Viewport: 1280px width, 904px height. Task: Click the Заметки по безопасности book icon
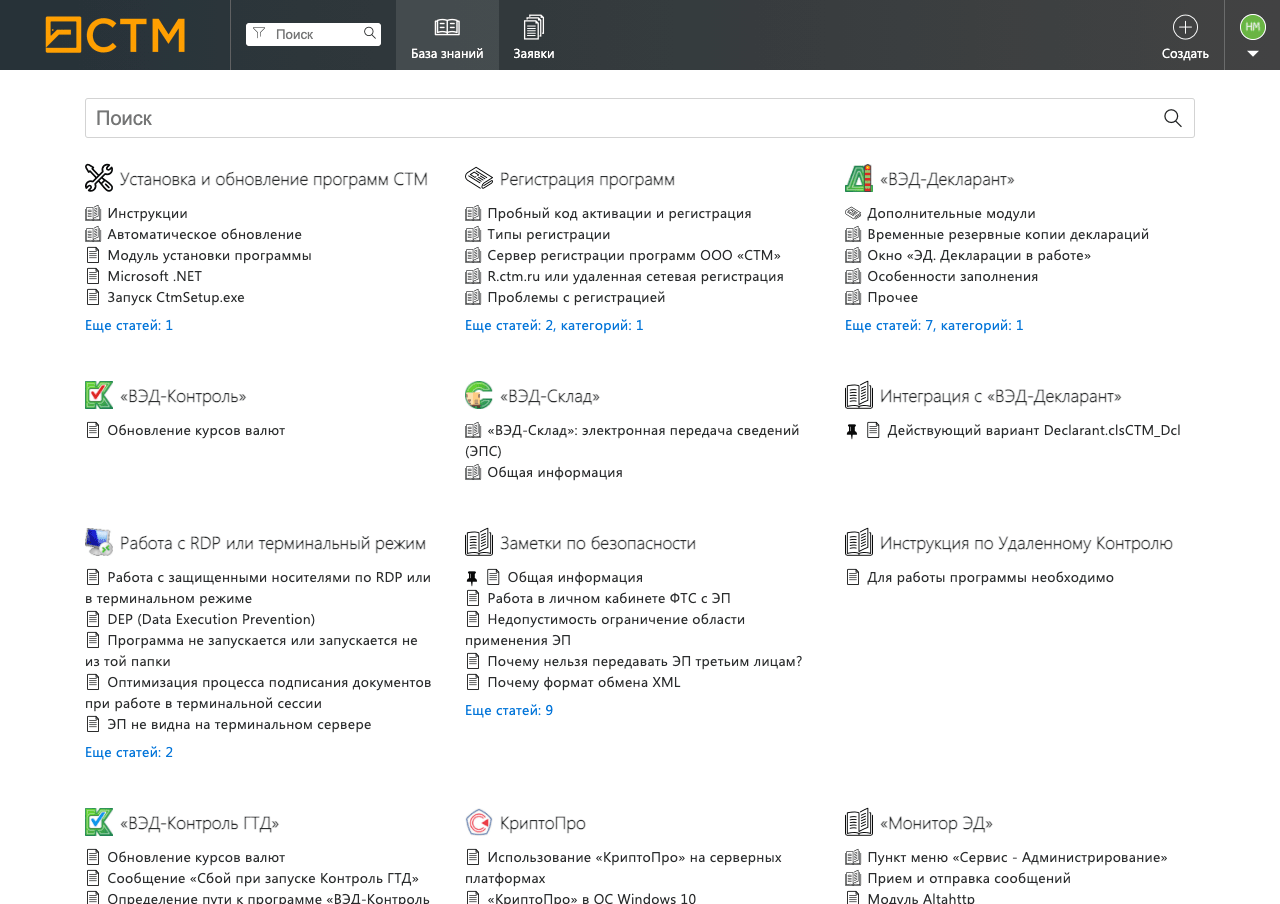pyautogui.click(x=479, y=542)
